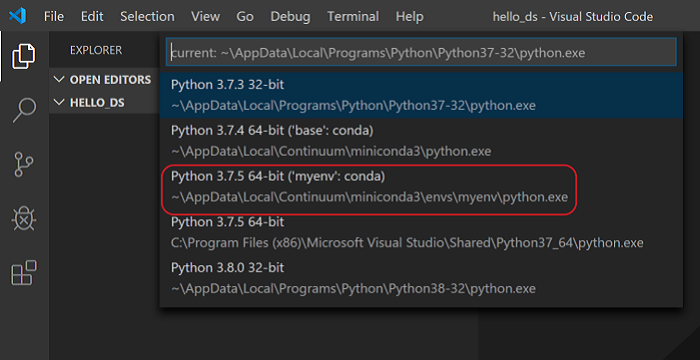Open the Help menu
Screen dimensions: 700x360
coord(409,17)
